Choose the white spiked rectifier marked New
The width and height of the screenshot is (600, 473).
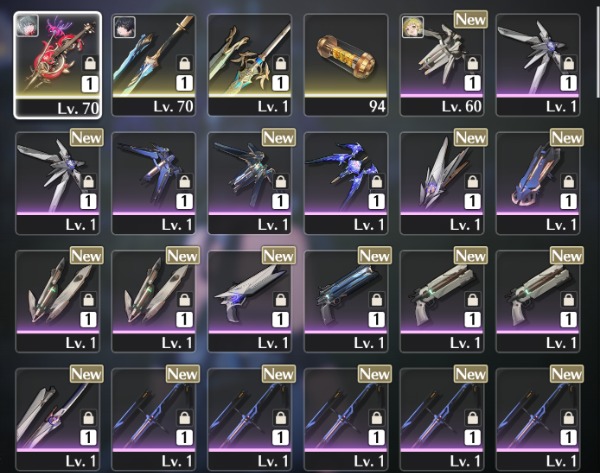click(442, 183)
